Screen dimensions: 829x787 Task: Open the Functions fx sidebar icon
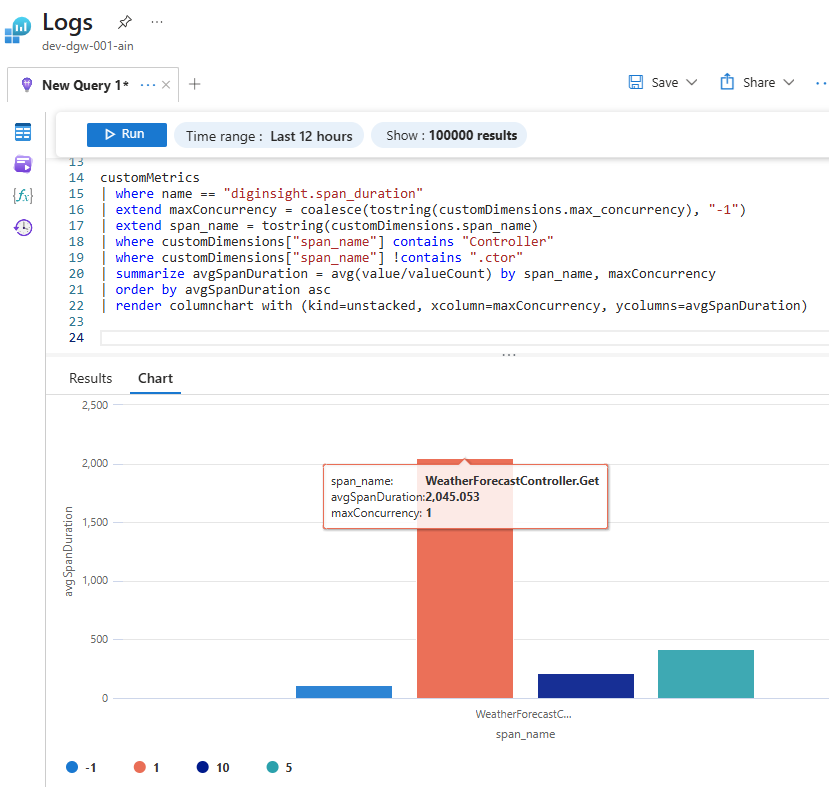click(22, 195)
